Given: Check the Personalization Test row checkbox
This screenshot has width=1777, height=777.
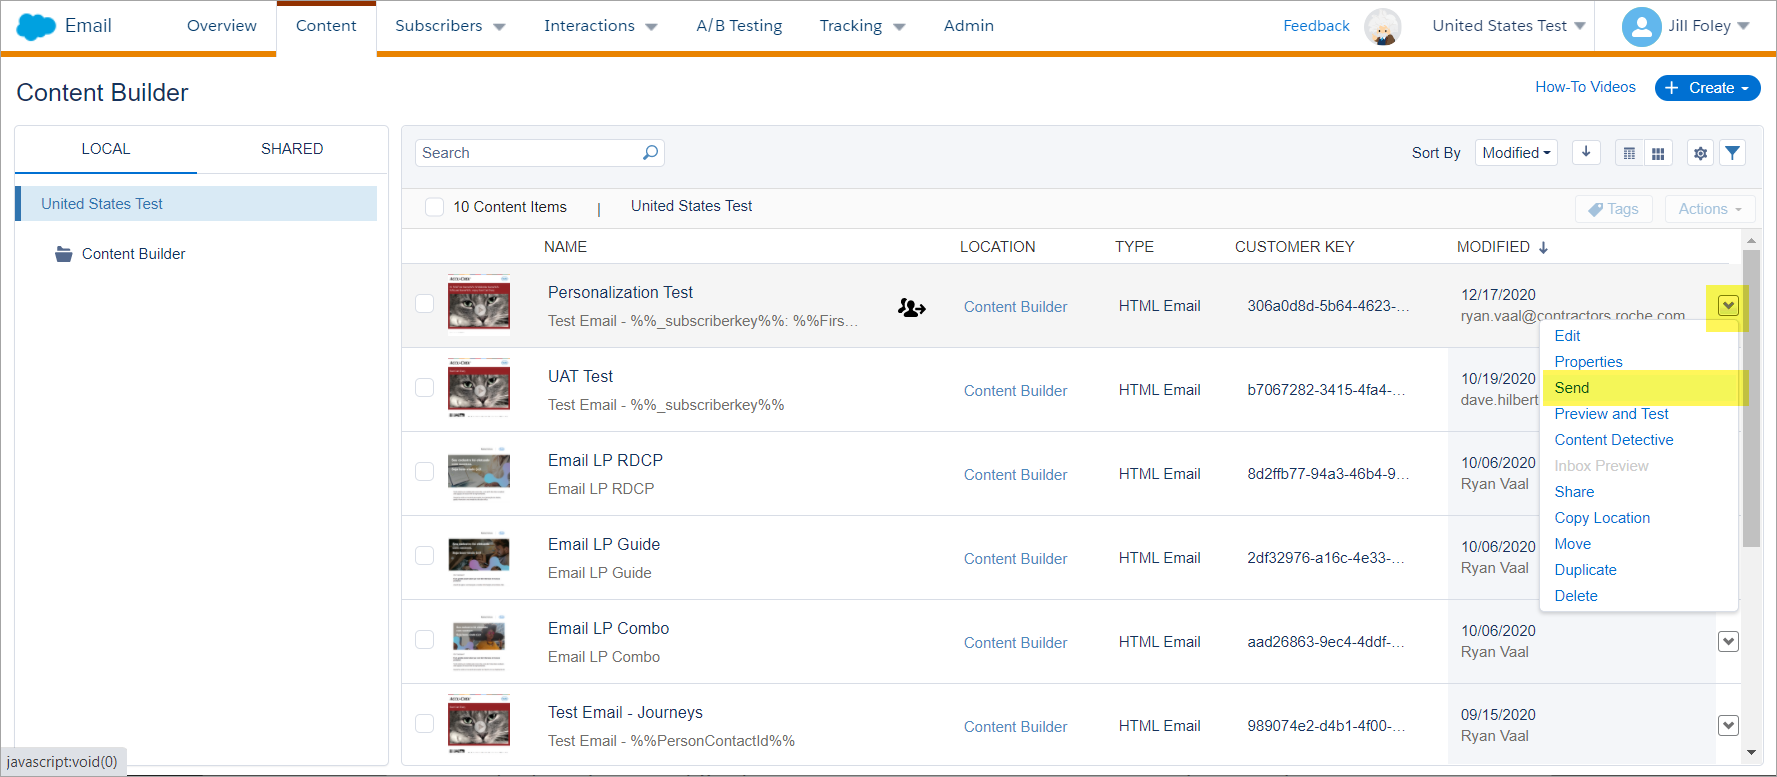Looking at the screenshot, I should (x=424, y=303).
